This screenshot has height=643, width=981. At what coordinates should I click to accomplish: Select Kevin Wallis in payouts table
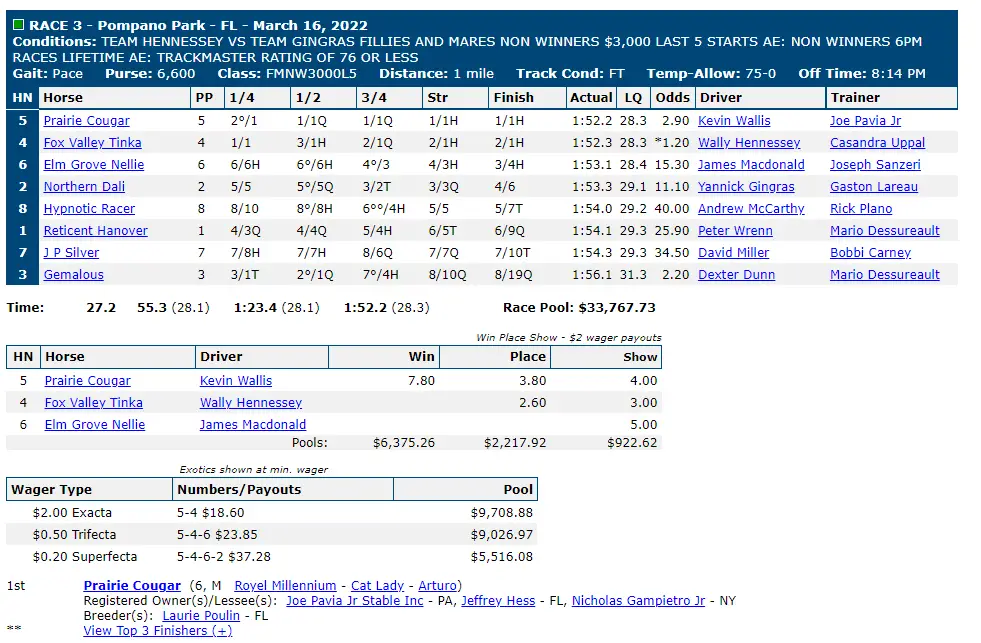pos(236,380)
